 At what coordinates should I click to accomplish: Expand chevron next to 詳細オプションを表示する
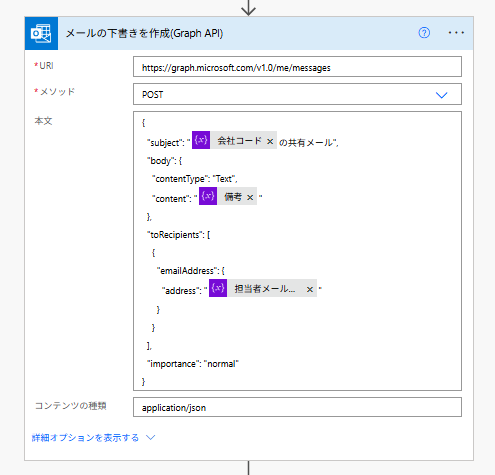[151, 437]
